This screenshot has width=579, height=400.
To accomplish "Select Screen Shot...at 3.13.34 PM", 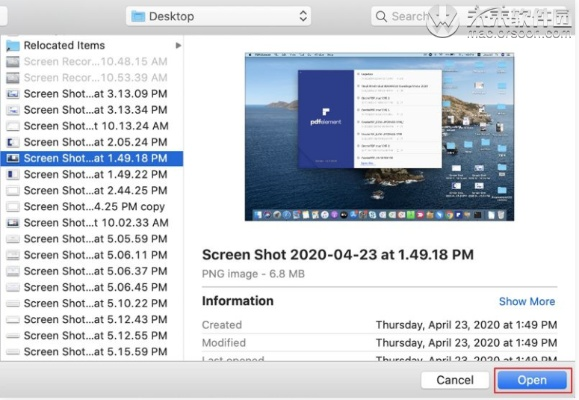I will tap(92, 110).
